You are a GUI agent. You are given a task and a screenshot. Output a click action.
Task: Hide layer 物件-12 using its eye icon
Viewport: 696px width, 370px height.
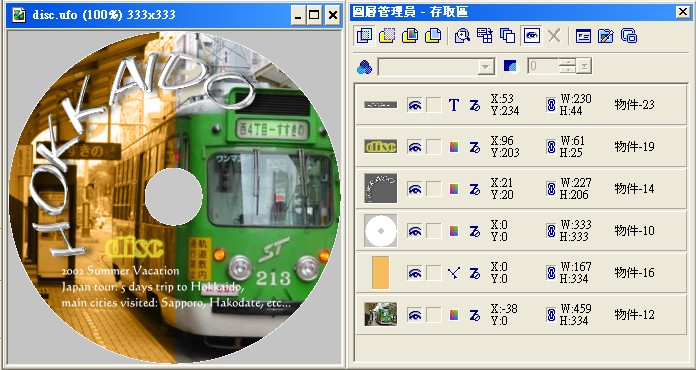pyautogui.click(x=415, y=315)
